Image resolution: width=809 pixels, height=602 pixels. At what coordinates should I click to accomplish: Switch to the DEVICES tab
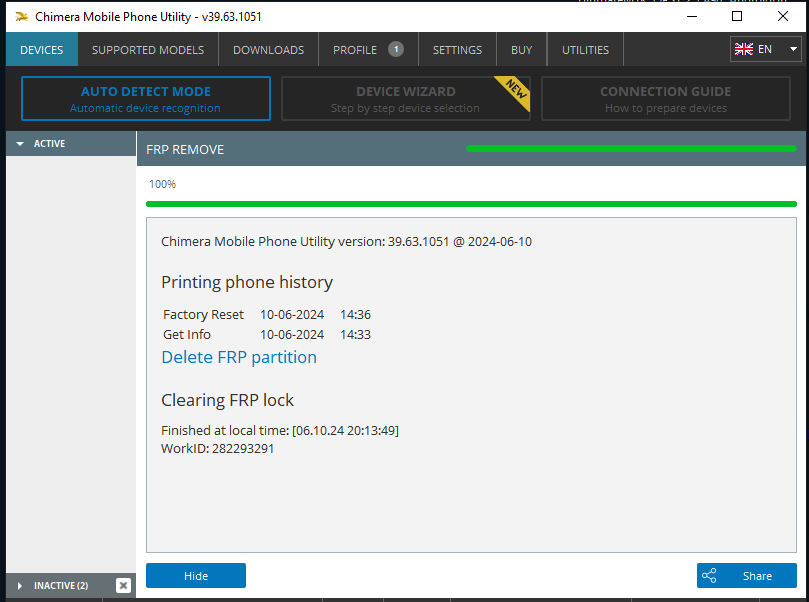click(42, 50)
